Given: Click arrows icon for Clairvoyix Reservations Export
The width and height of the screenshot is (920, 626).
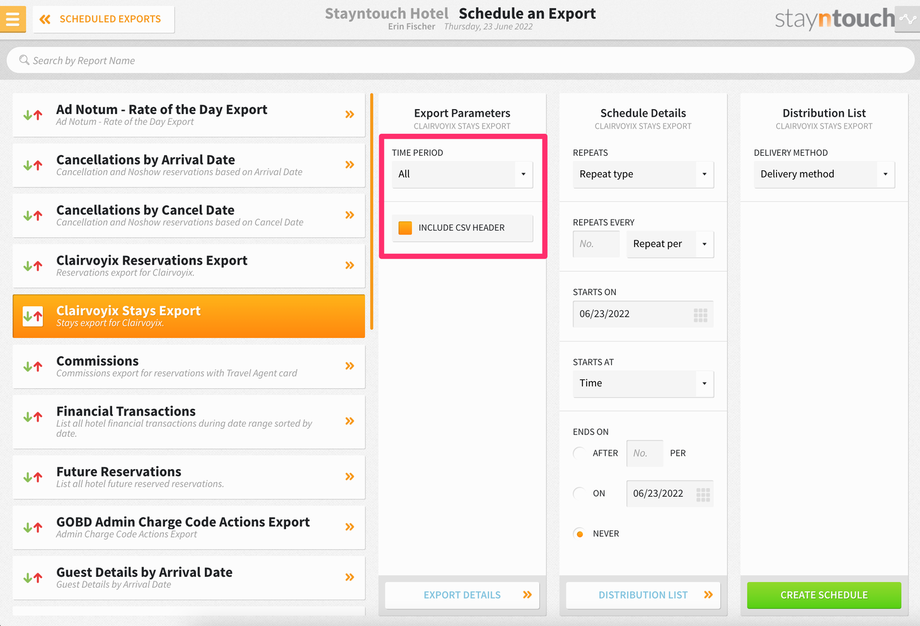Looking at the screenshot, I should [33, 266].
